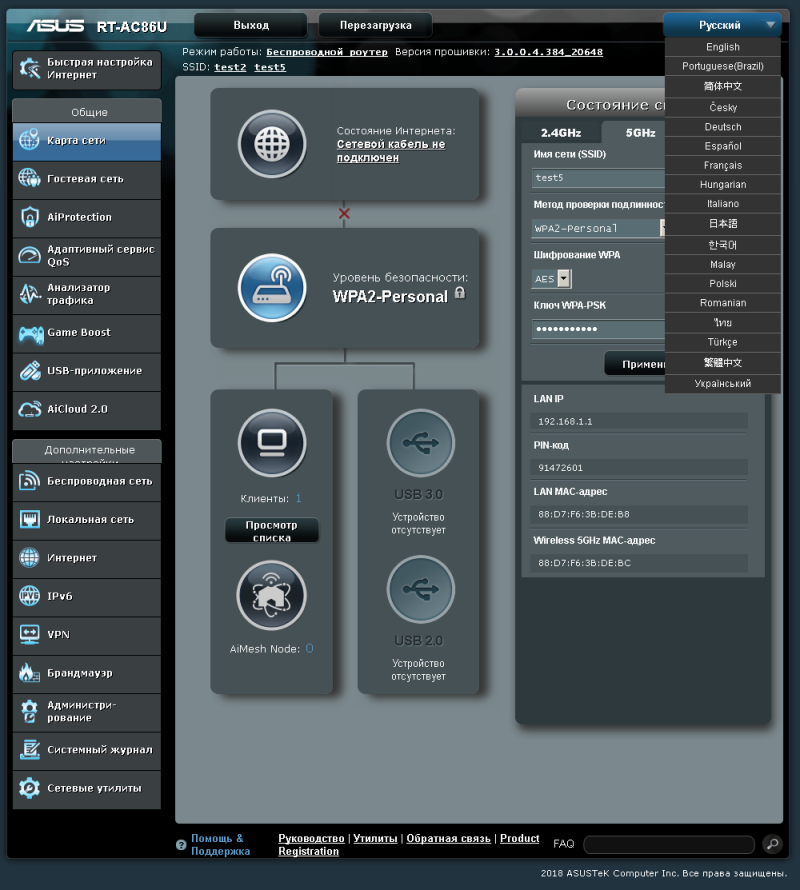Click the FAQ search magnifier icon

point(772,844)
